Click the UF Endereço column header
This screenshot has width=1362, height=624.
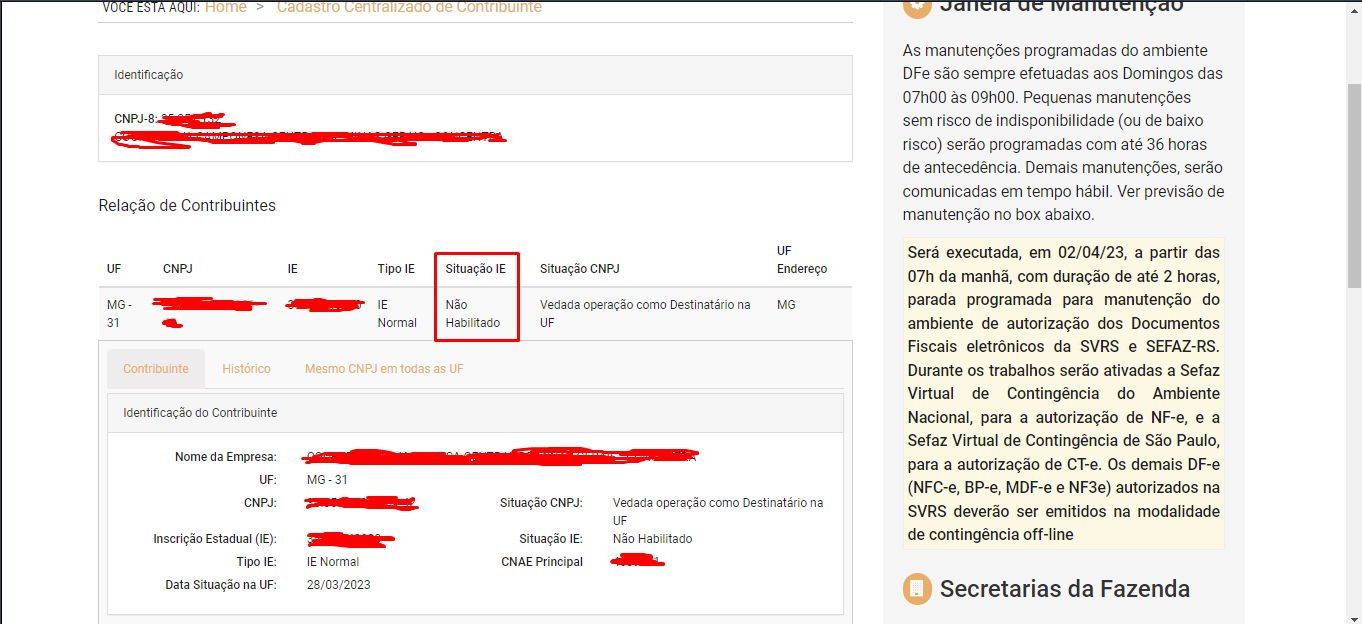point(802,260)
